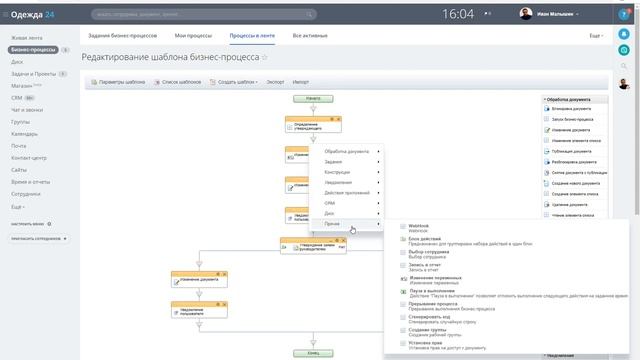Click the Импорт button
The width and height of the screenshot is (640, 360).
point(300,82)
